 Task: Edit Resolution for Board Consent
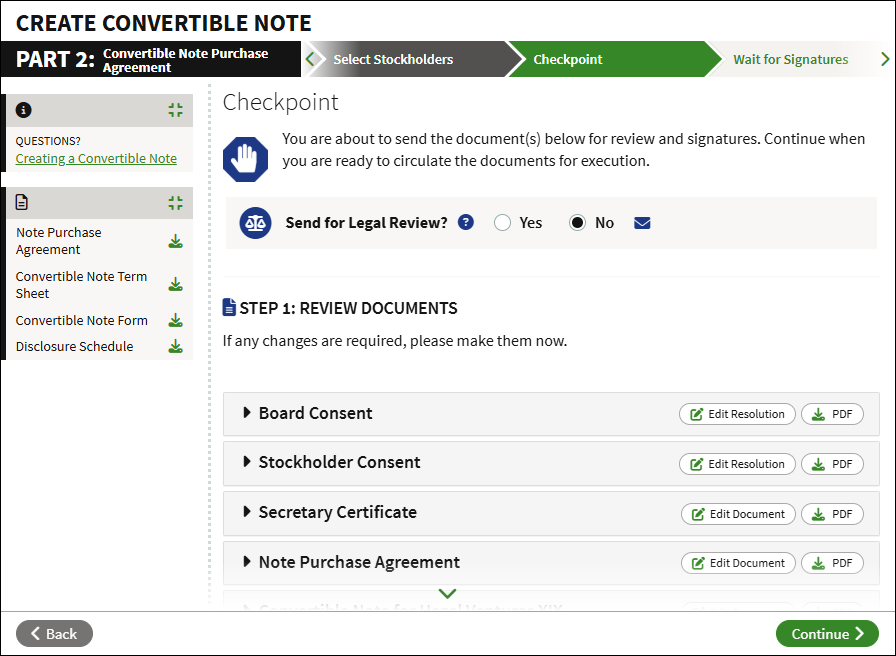[737, 414]
